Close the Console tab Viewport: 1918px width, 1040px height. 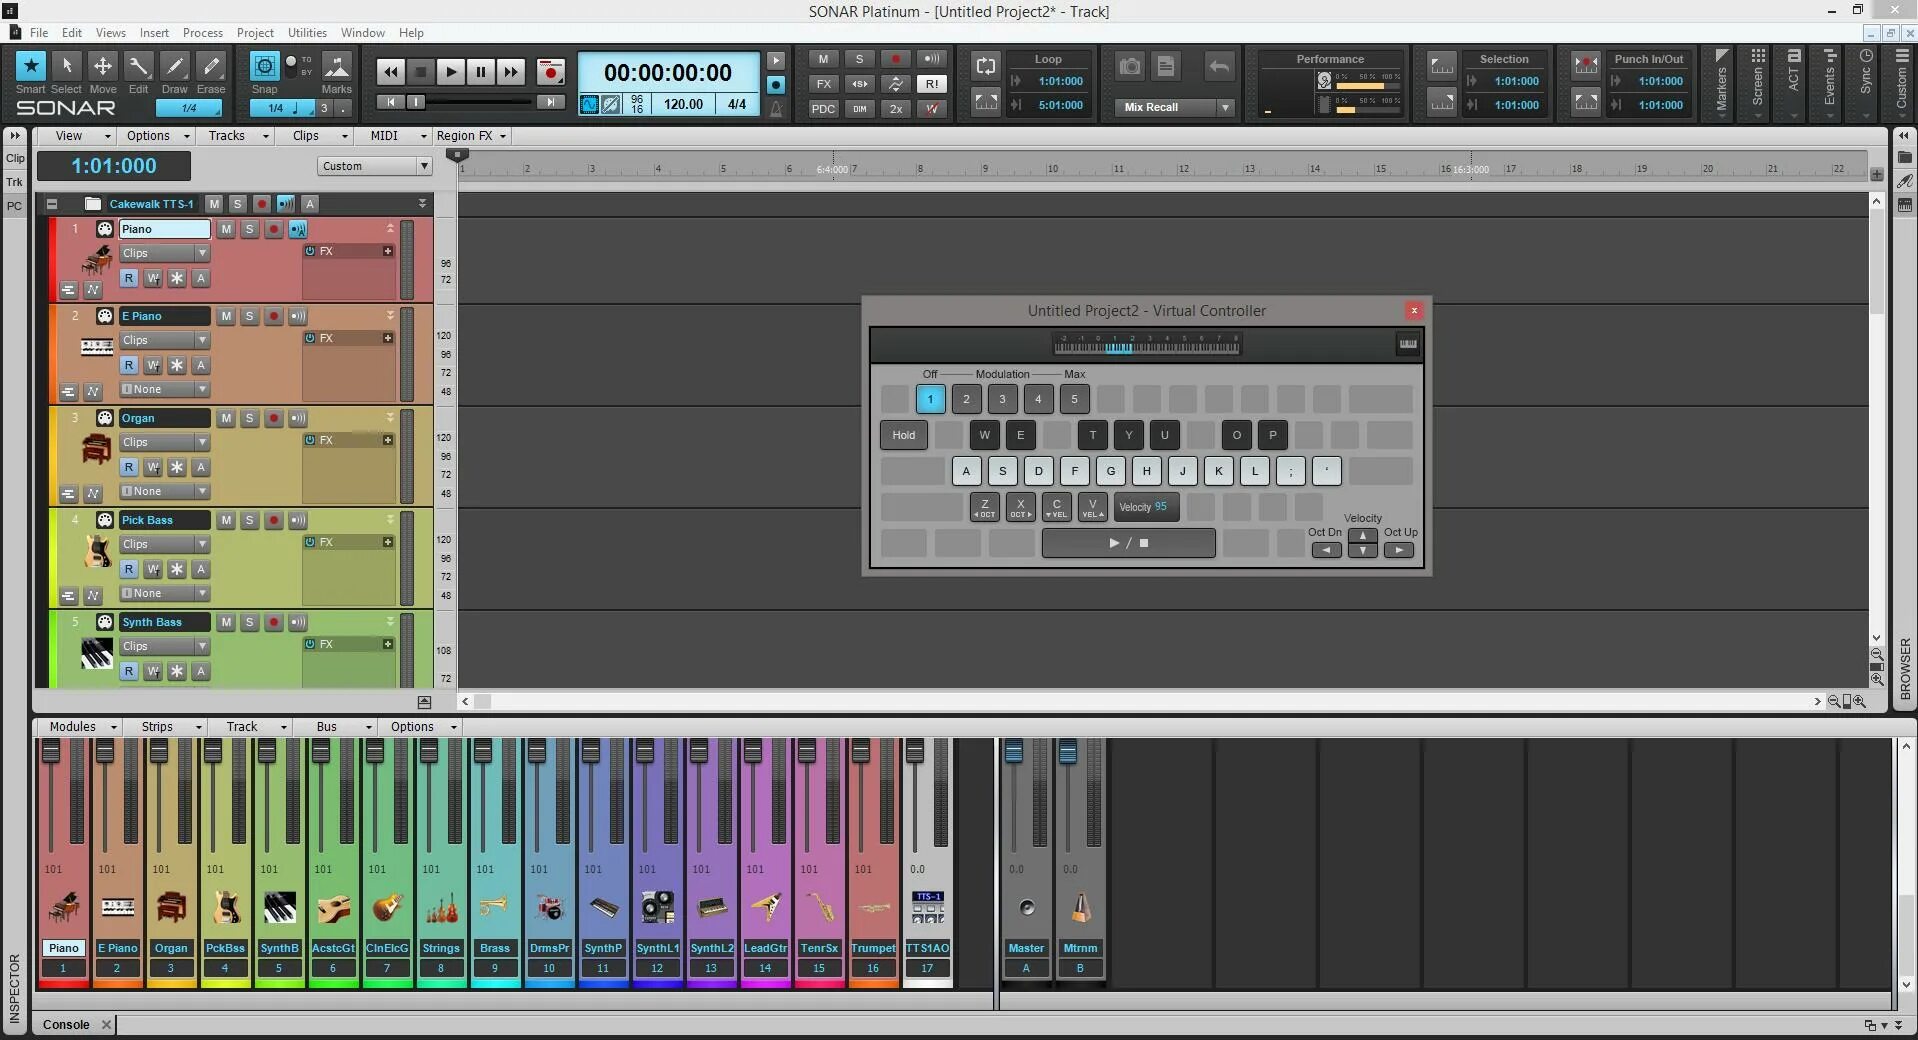coord(106,1024)
